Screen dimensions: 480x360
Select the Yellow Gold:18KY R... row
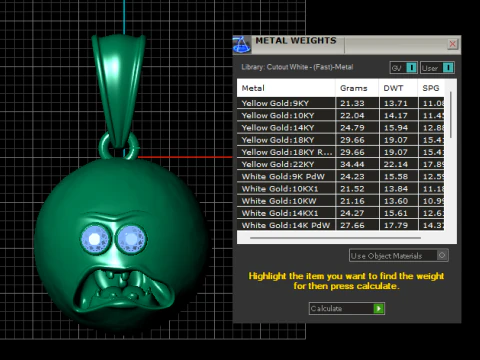(340, 152)
